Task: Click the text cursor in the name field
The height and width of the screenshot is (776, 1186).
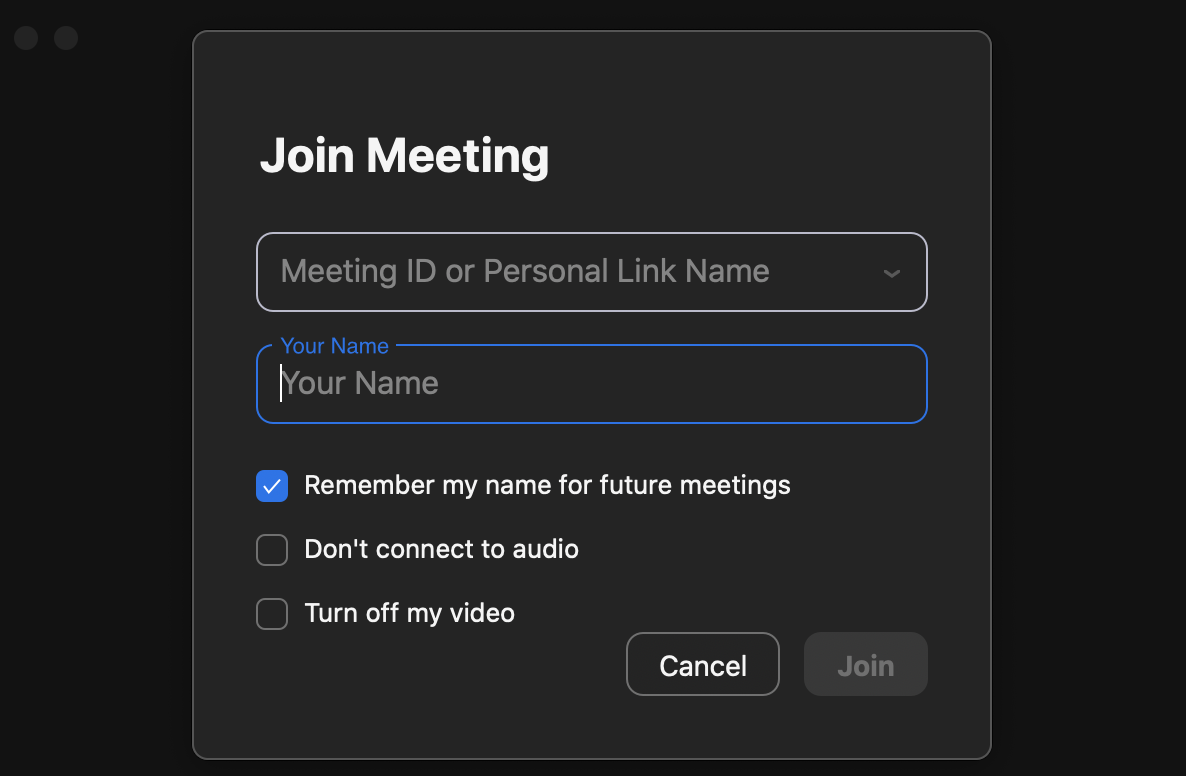Action: coord(281,384)
